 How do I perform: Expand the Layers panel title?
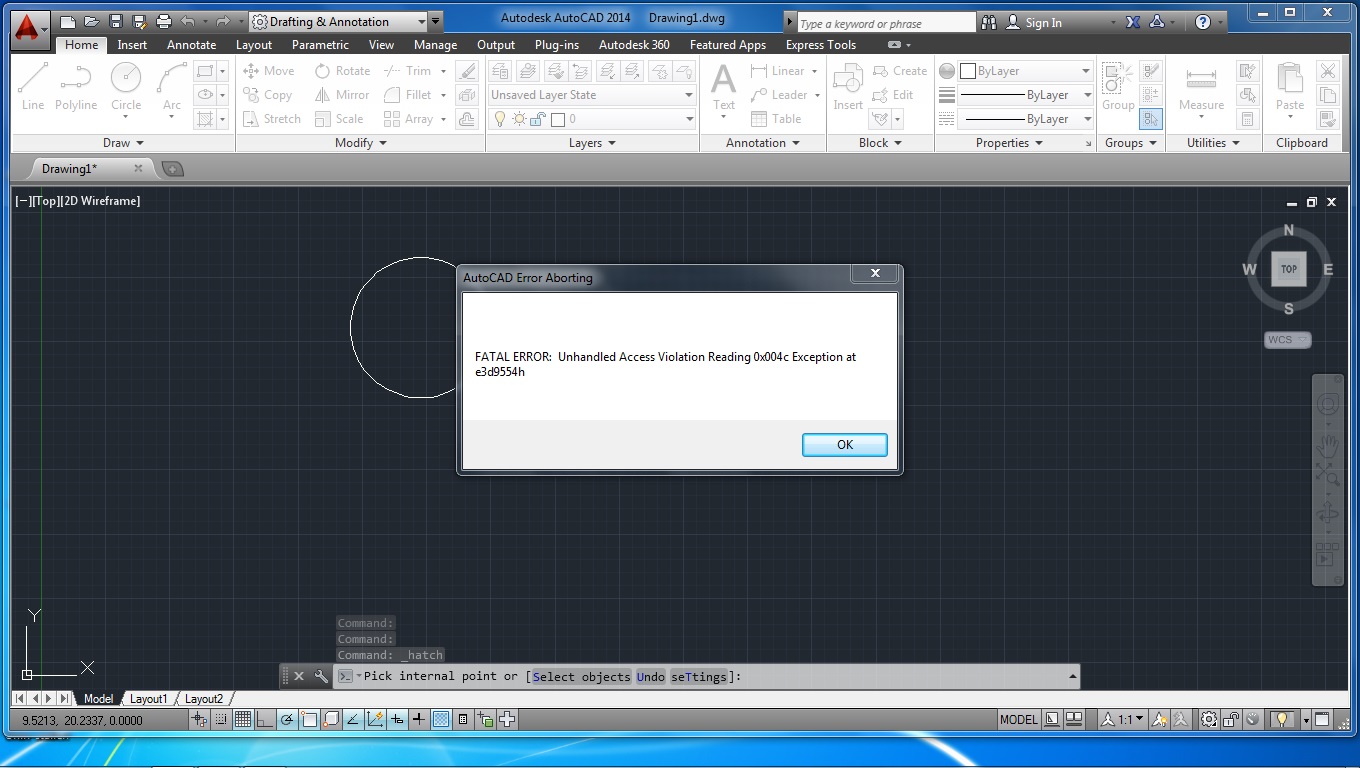[x=592, y=143]
